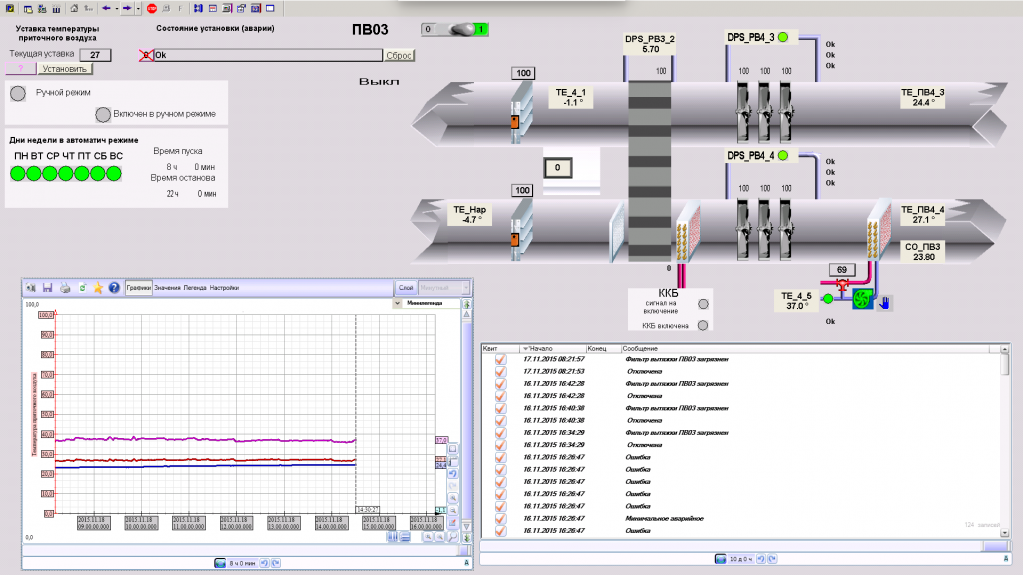Screen dimensions: 1023x575
Task: Click the blue hand manual-mode icon
Action: pyautogui.click(x=885, y=302)
